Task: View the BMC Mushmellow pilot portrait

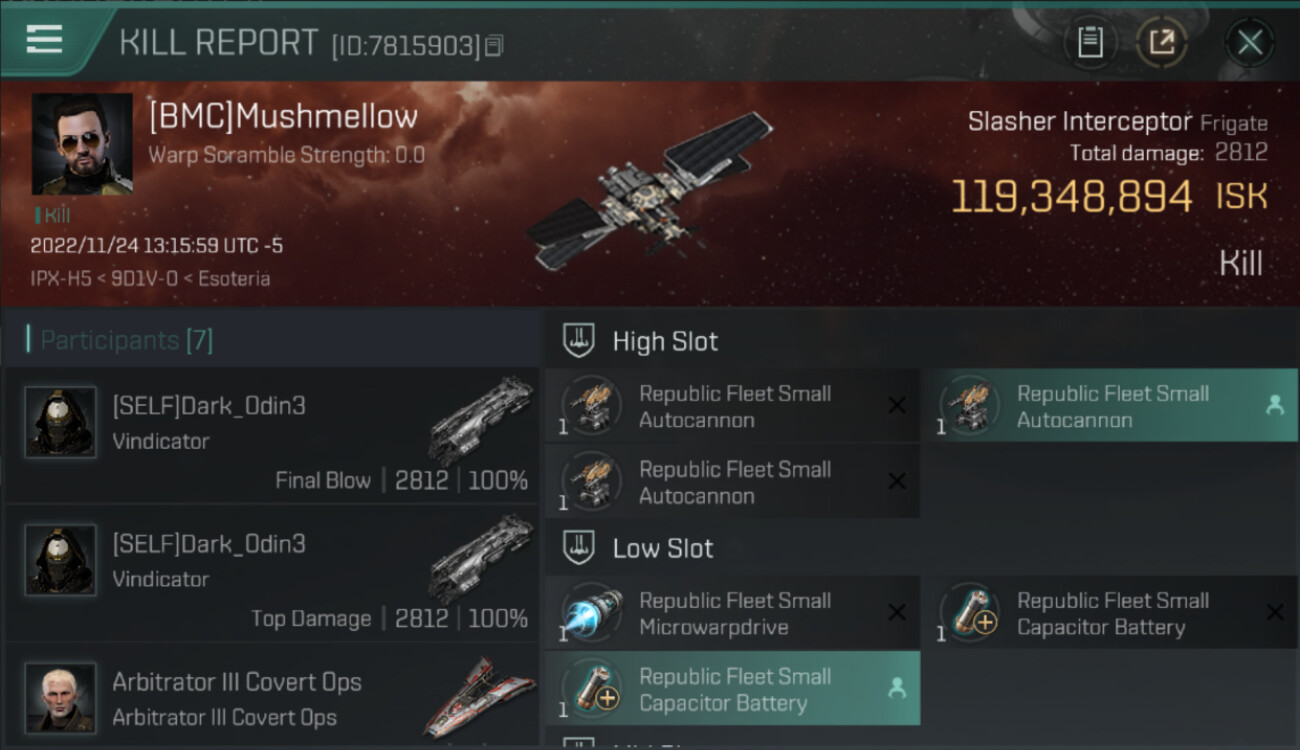Action: (82, 144)
